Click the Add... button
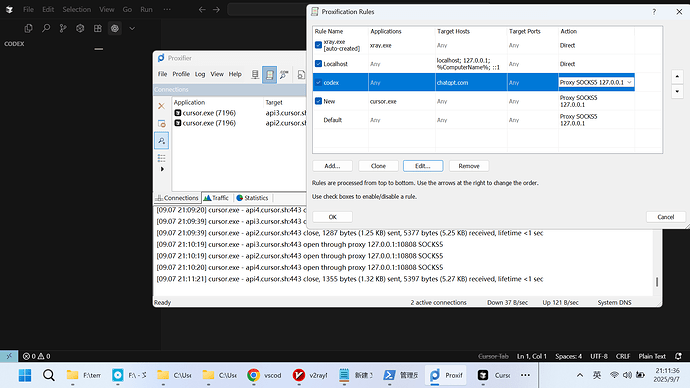Image resolution: width=690 pixels, height=388 pixels. coord(332,166)
